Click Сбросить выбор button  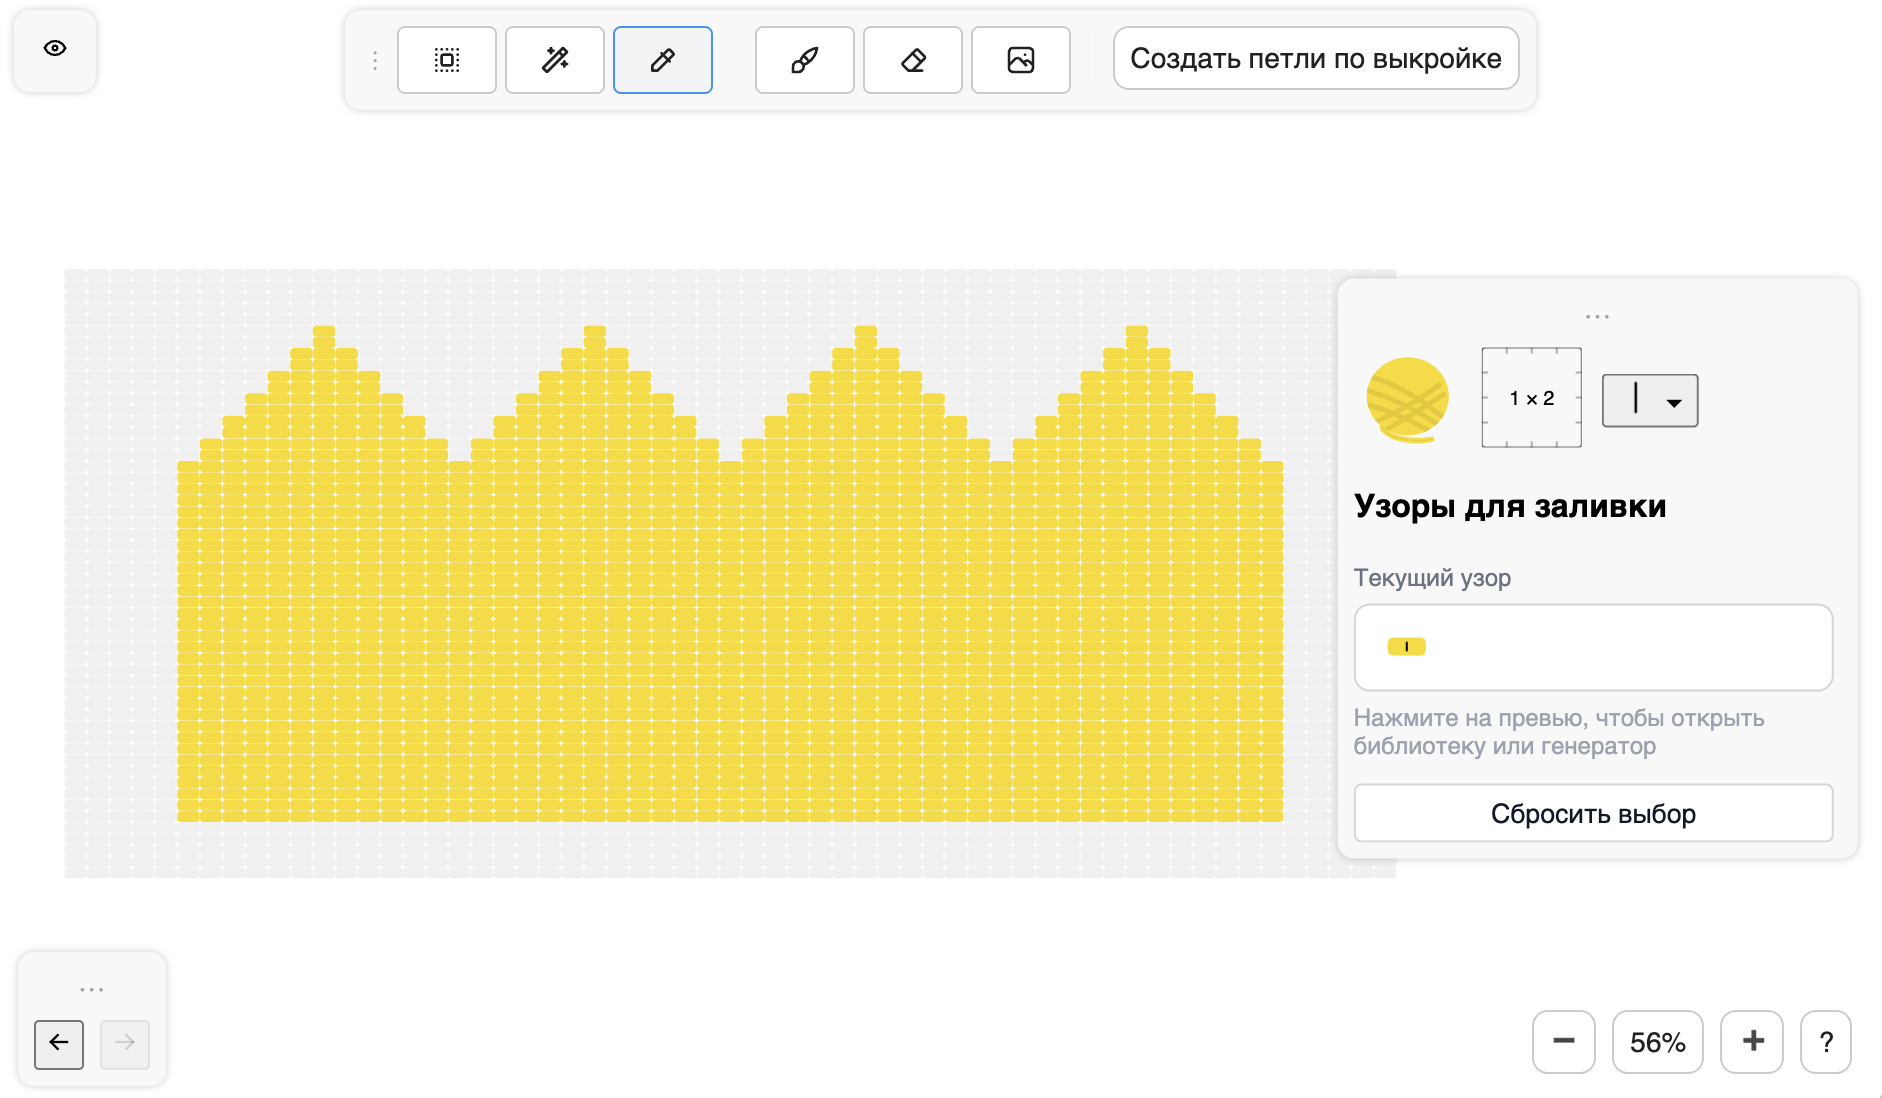pyautogui.click(x=1592, y=814)
